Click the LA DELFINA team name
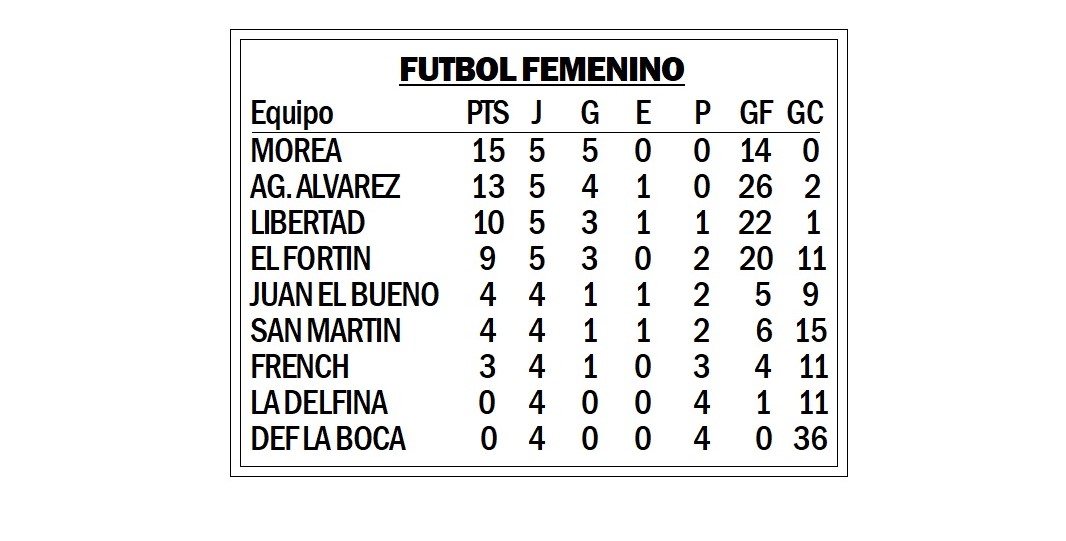Screen dimensions: 1066x541 [x=319, y=402]
